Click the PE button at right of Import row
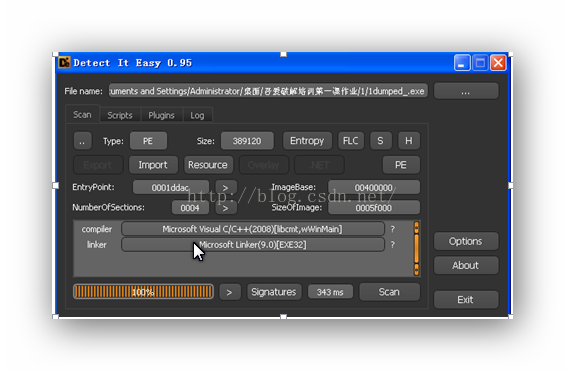This screenshot has width=565, height=371. pos(401,165)
